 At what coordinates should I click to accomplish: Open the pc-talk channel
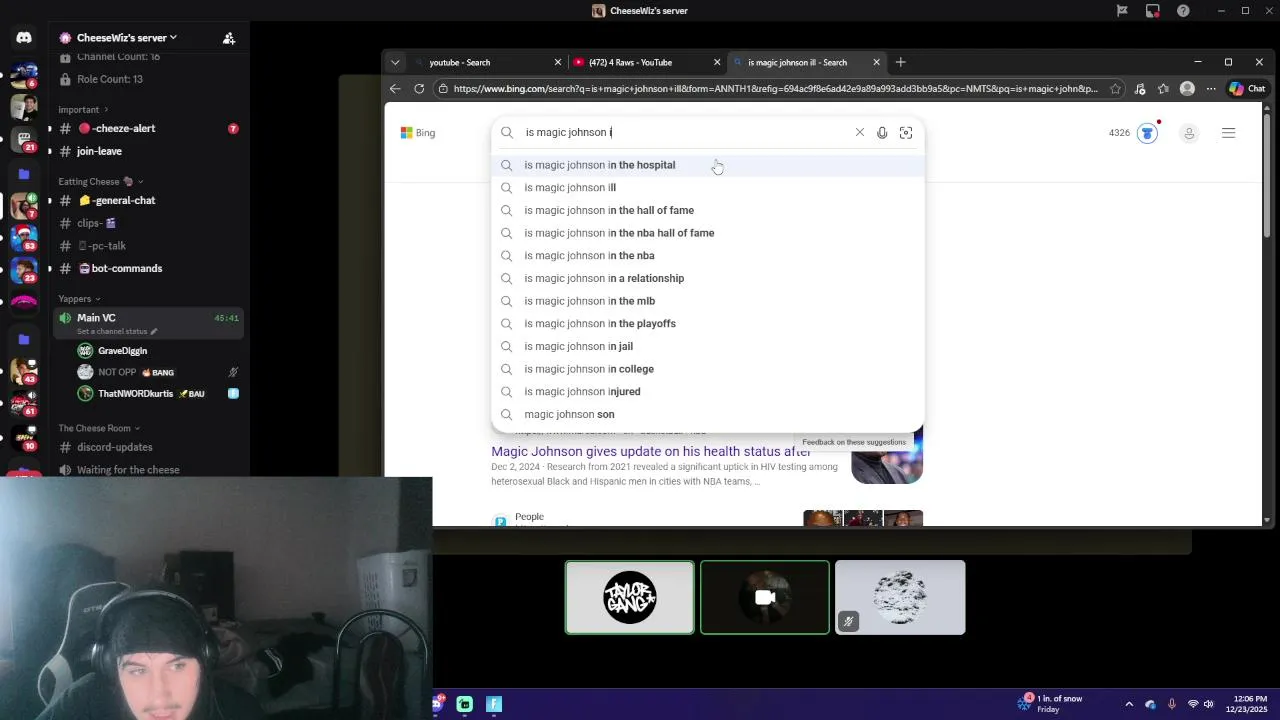coord(147,246)
